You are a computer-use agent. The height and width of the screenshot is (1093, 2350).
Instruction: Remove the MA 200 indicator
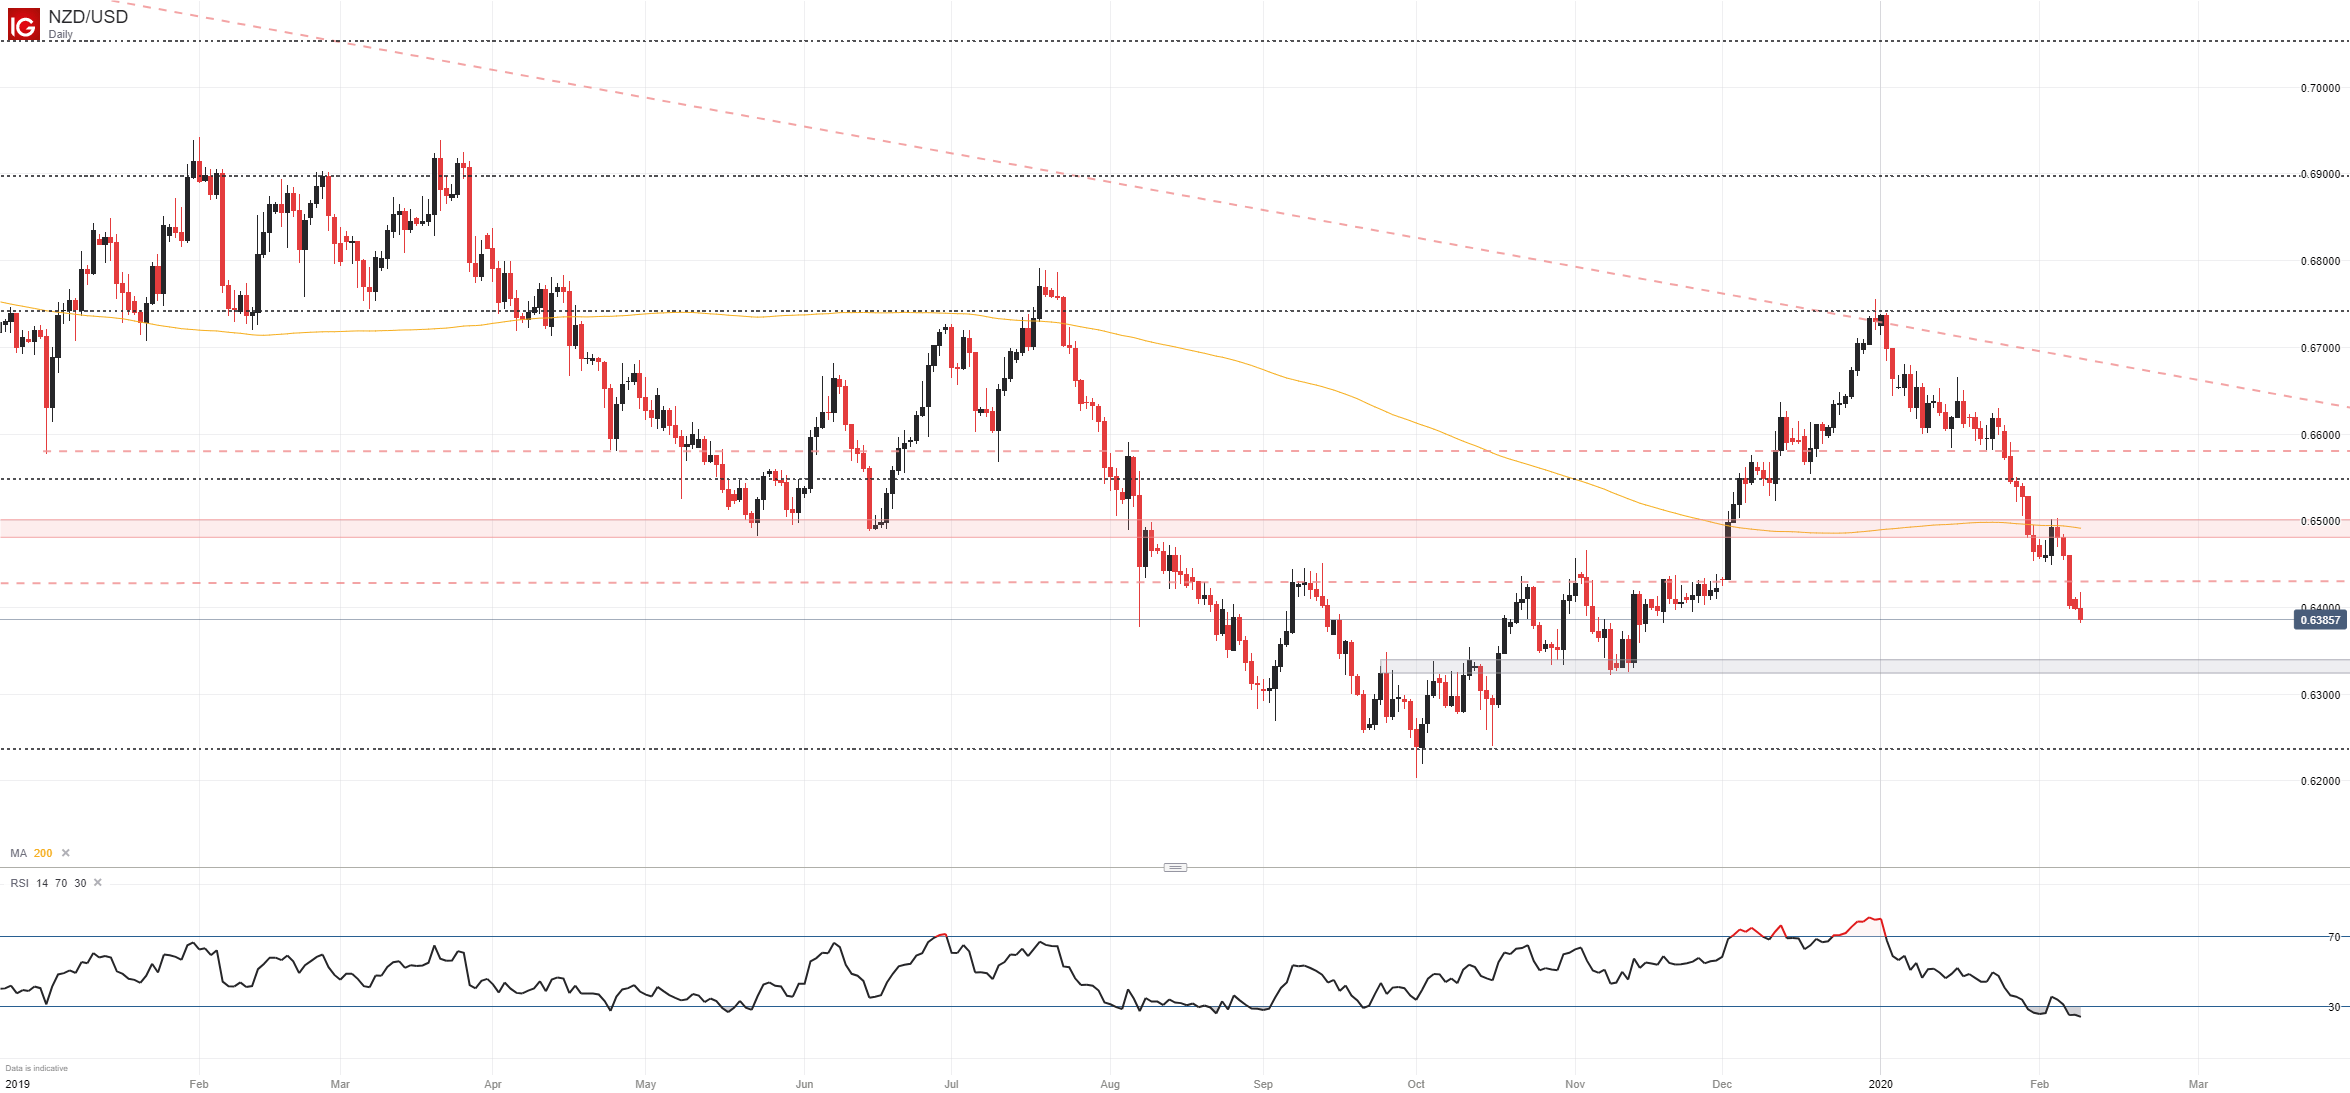[x=66, y=853]
